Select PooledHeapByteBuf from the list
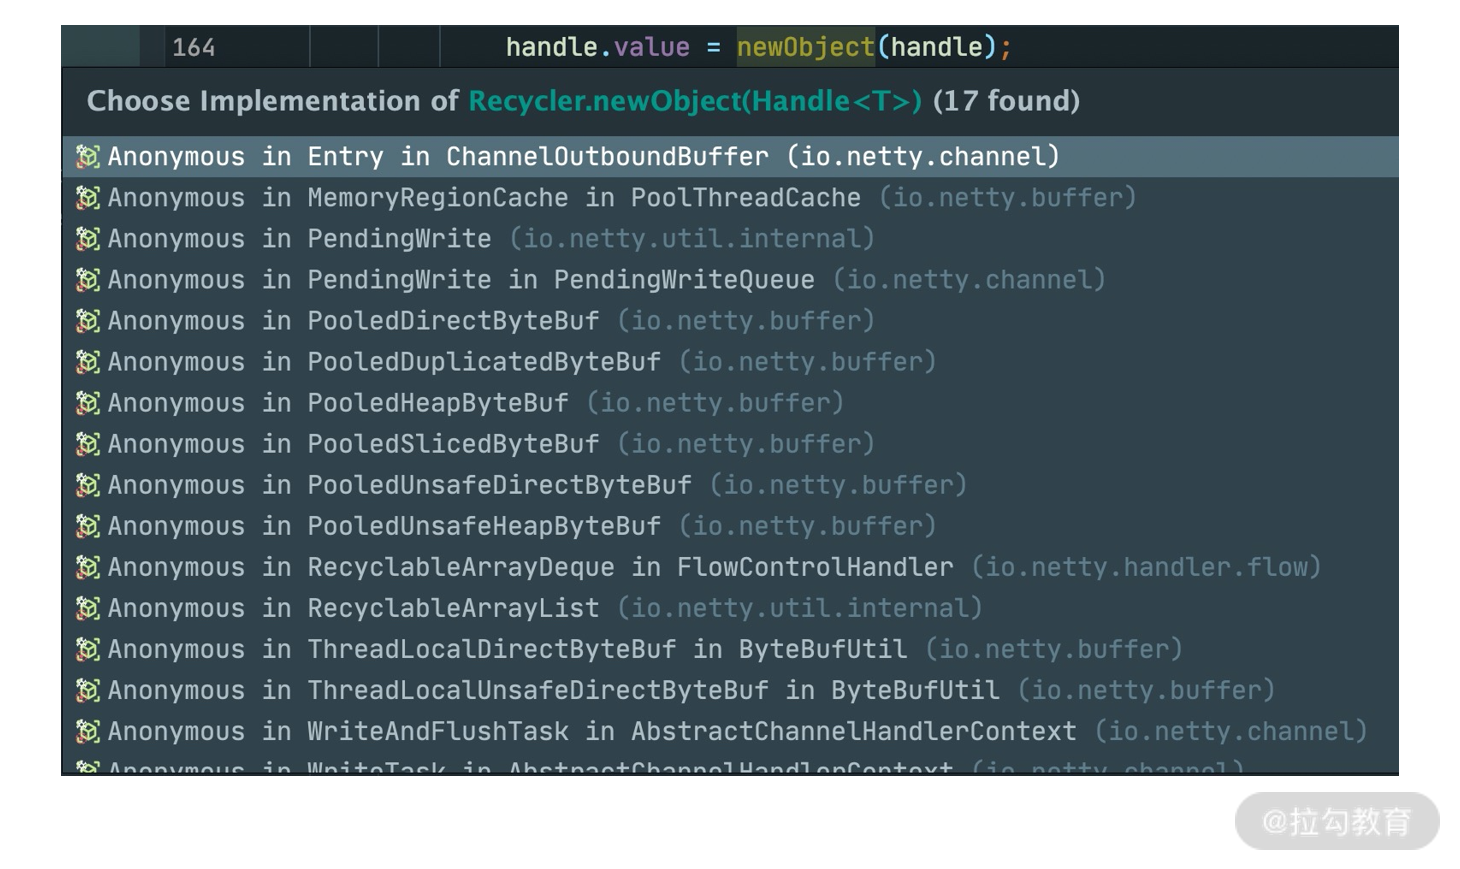 click(437, 403)
